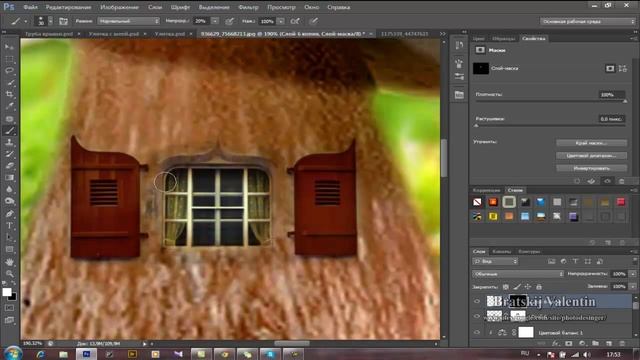Switch to the Коррекция tab
Viewport: 640px width, 360px height.
tap(487, 190)
